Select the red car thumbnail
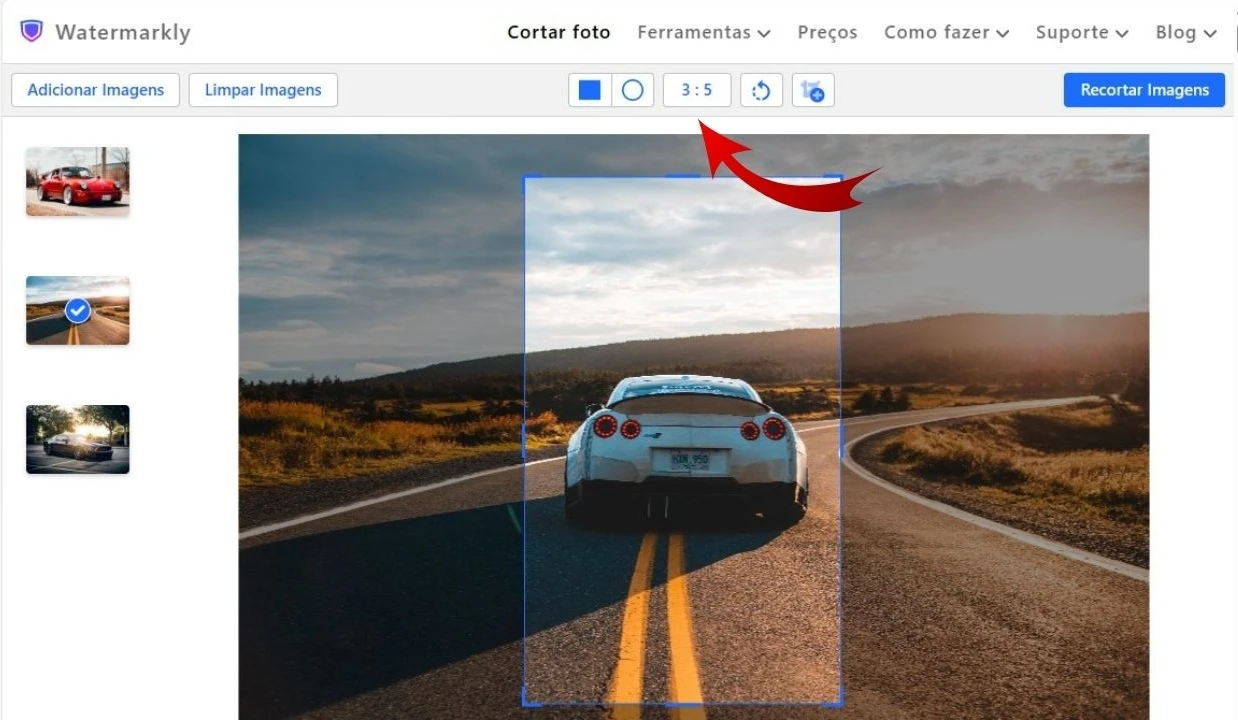This screenshot has height=720, width=1238. pyautogui.click(x=77, y=181)
